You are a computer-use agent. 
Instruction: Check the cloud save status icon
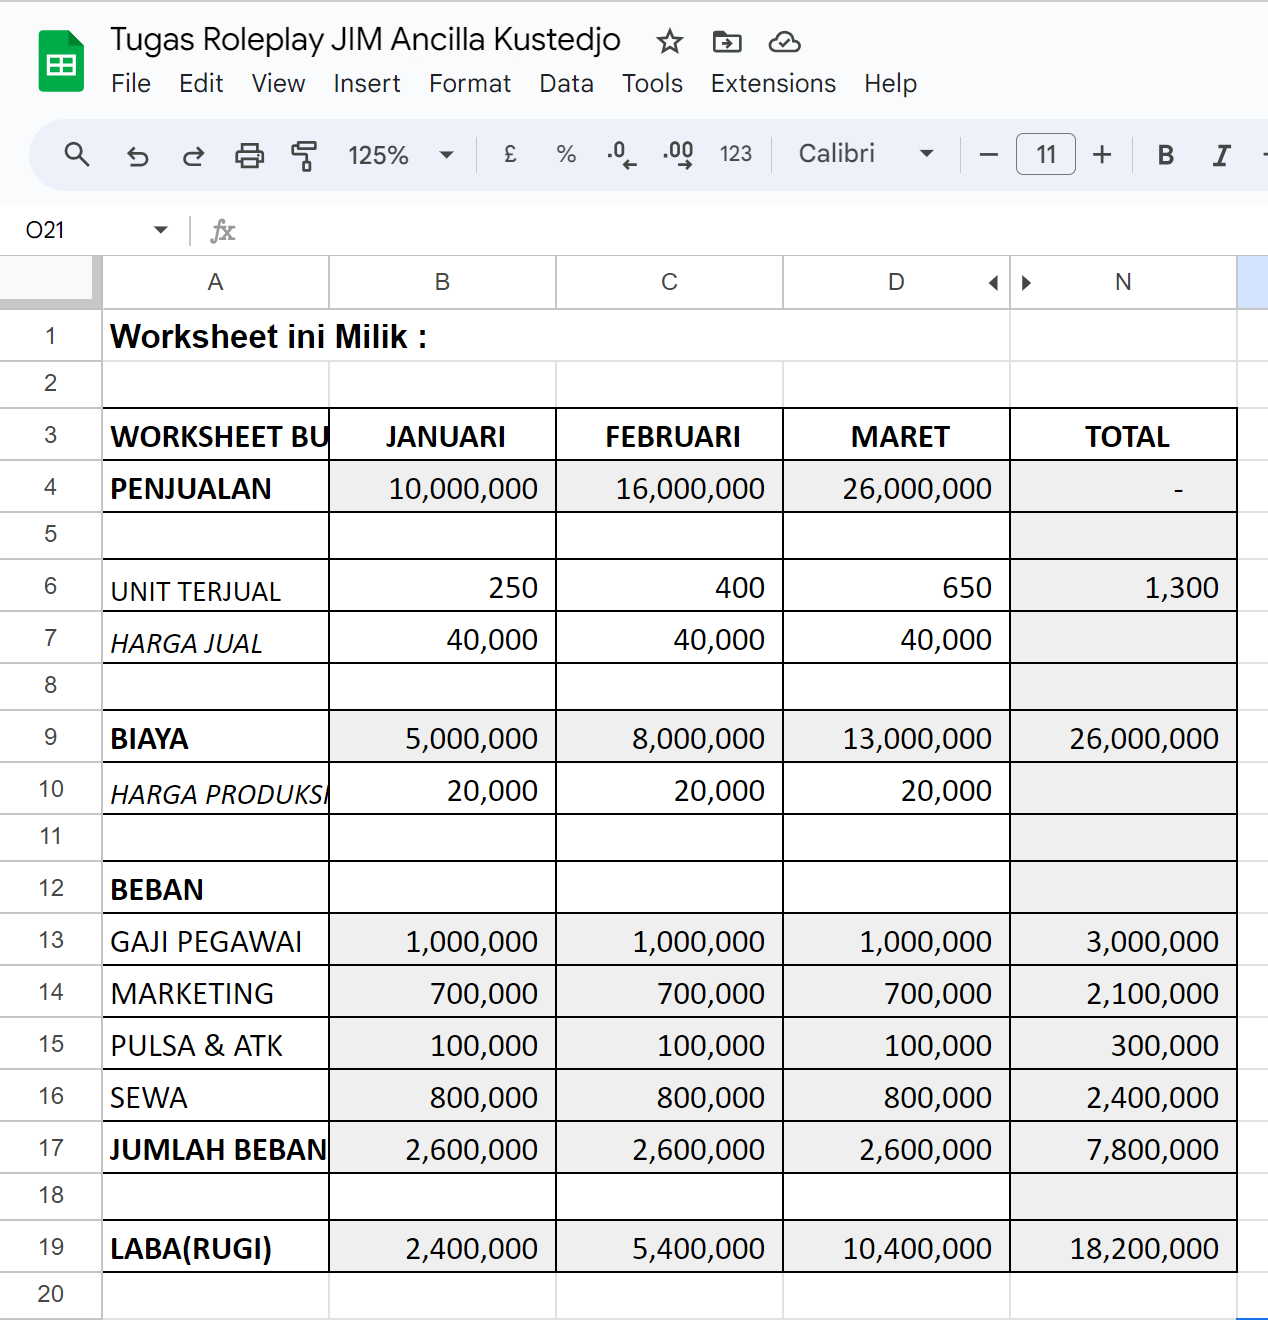(785, 42)
